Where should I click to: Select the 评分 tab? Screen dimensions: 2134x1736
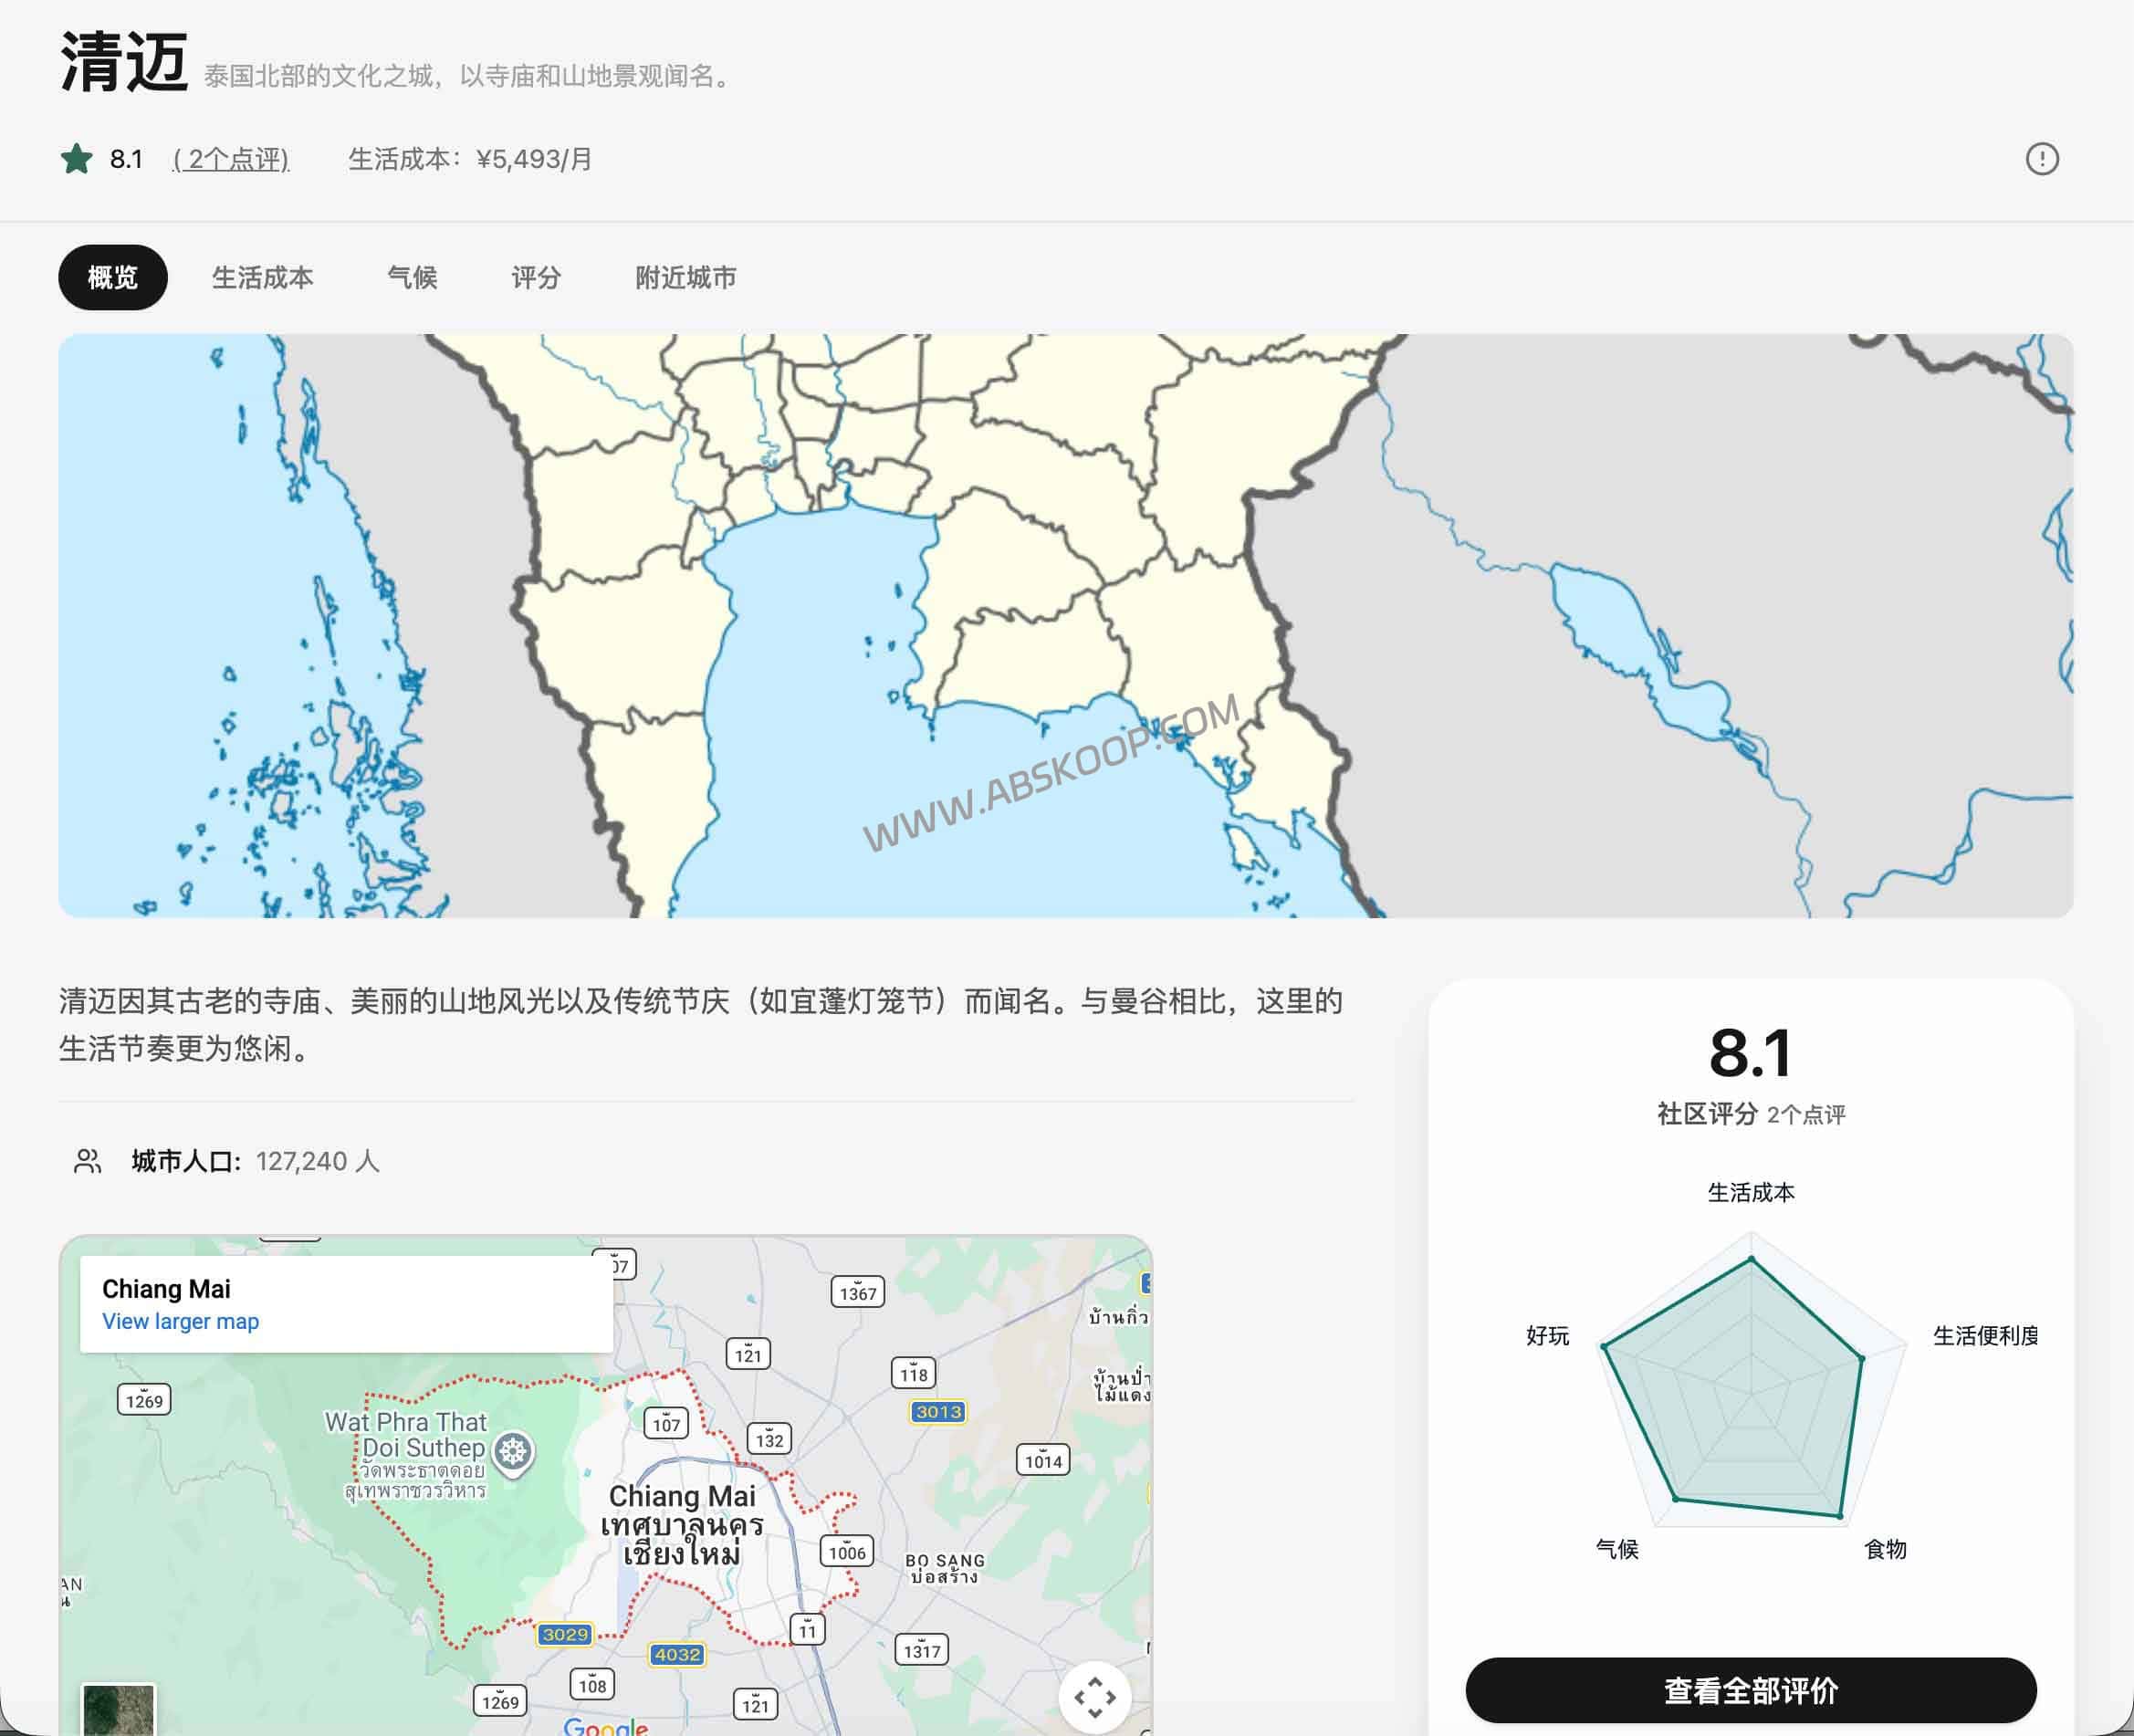[536, 278]
